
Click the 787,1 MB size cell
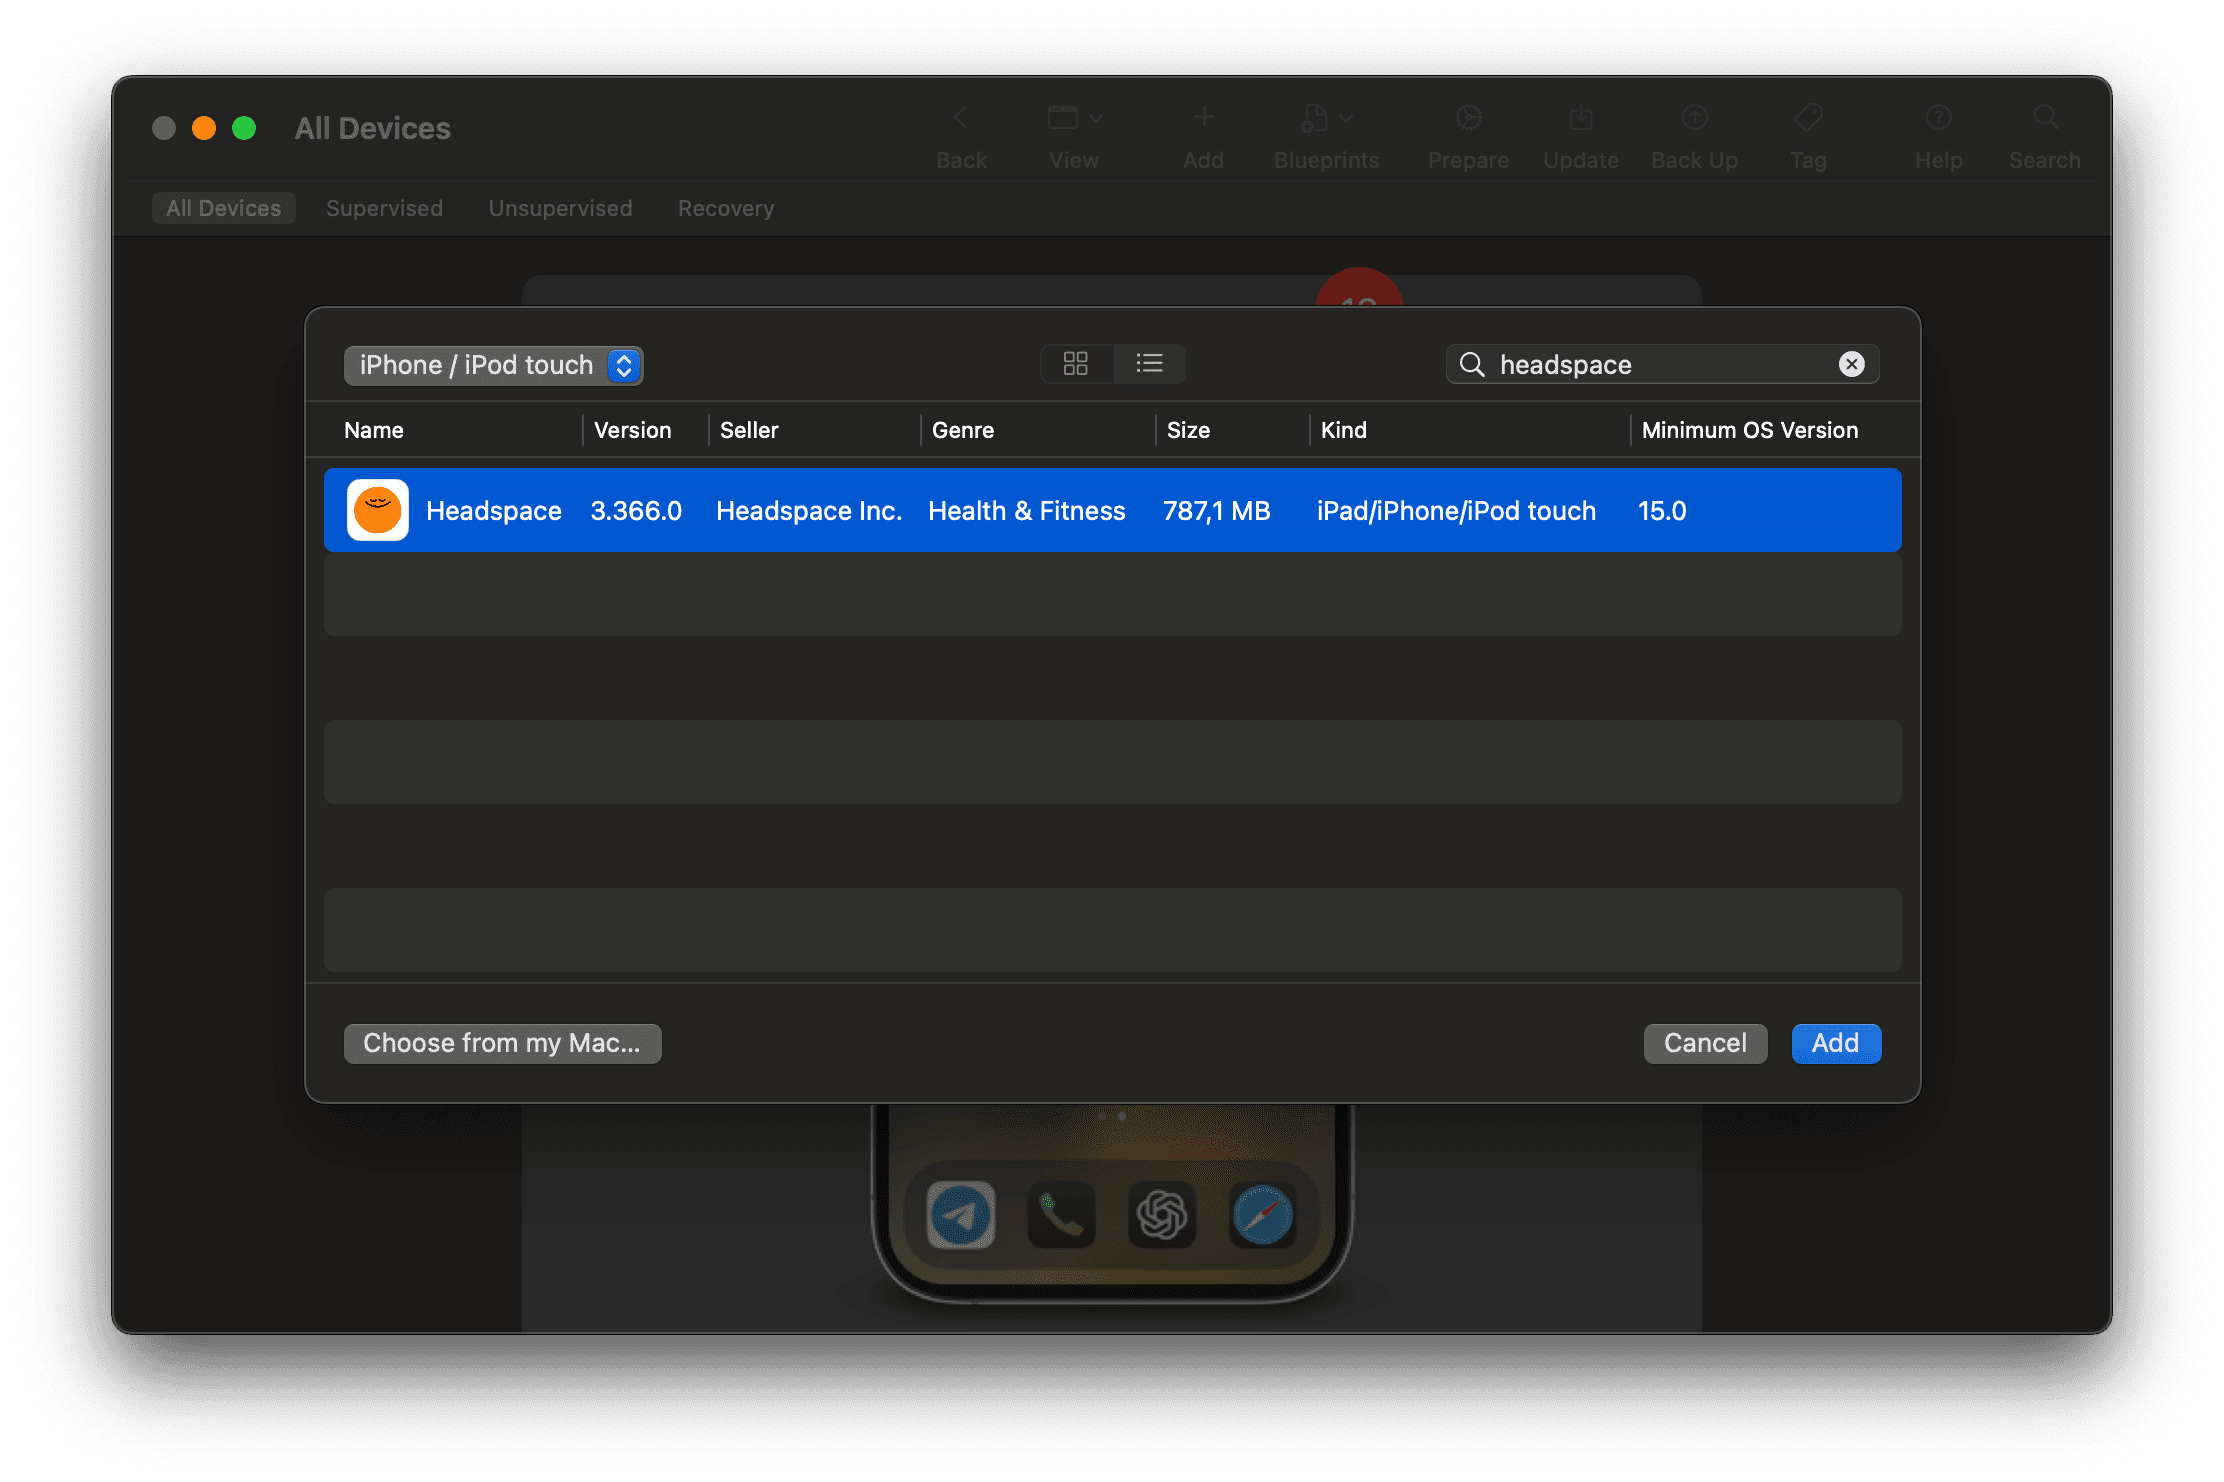[1216, 511]
